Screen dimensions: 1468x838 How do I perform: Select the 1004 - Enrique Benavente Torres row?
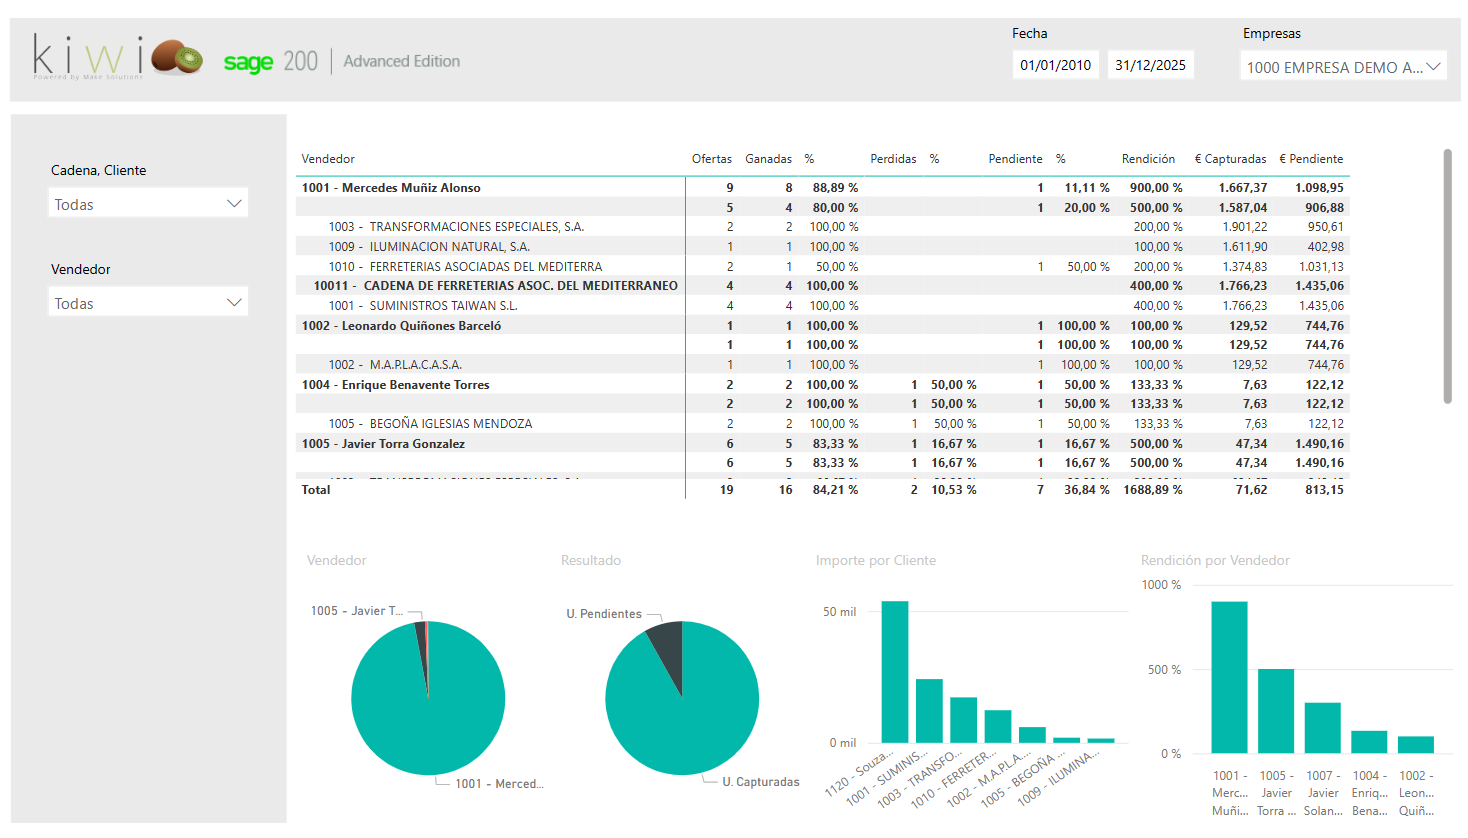(395, 385)
